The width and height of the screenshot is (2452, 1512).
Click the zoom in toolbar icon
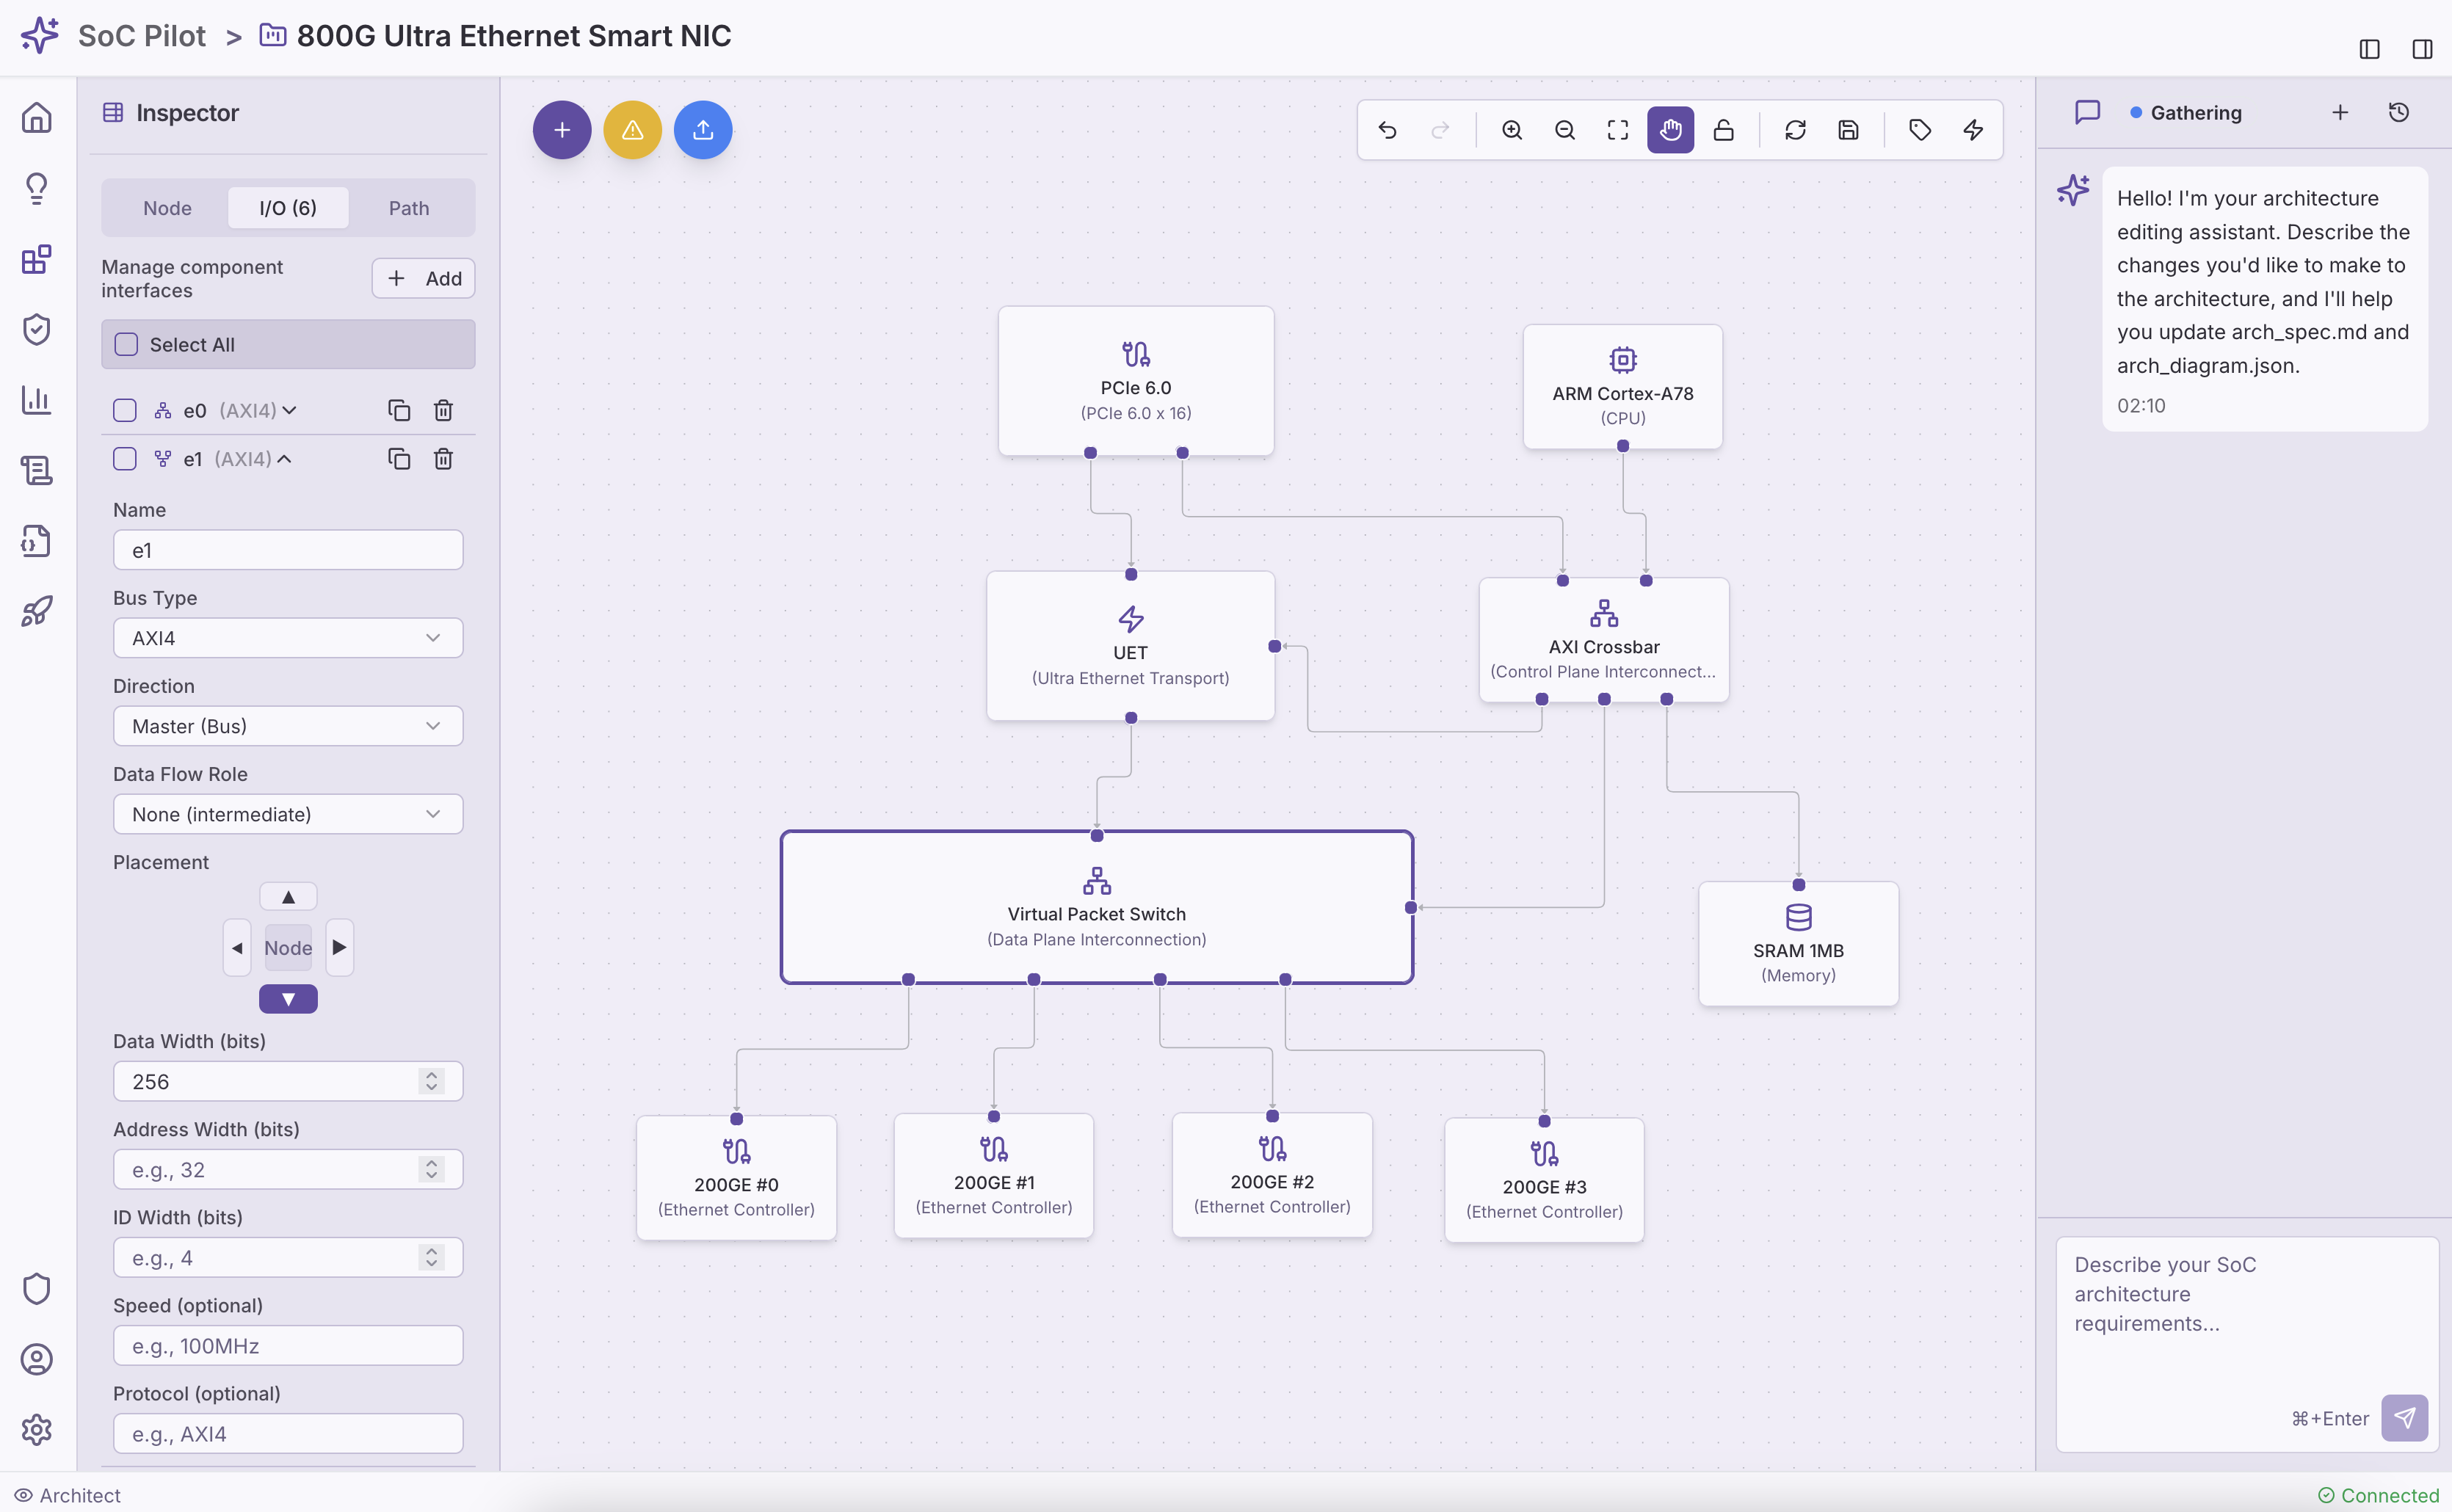(1512, 130)
